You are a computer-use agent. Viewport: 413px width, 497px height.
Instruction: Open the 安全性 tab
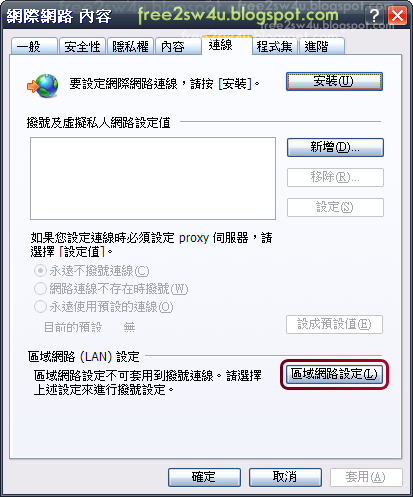pos(82,46)
